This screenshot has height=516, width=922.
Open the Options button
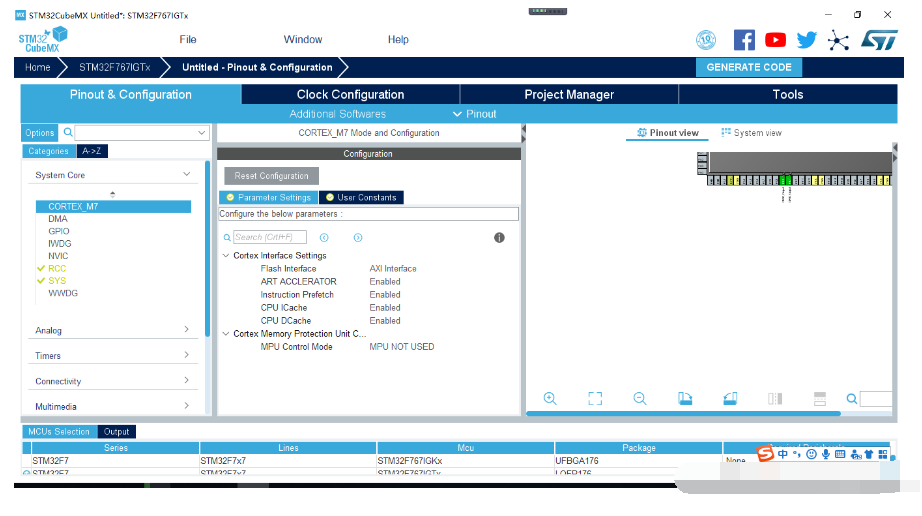(x=39, y=133)
